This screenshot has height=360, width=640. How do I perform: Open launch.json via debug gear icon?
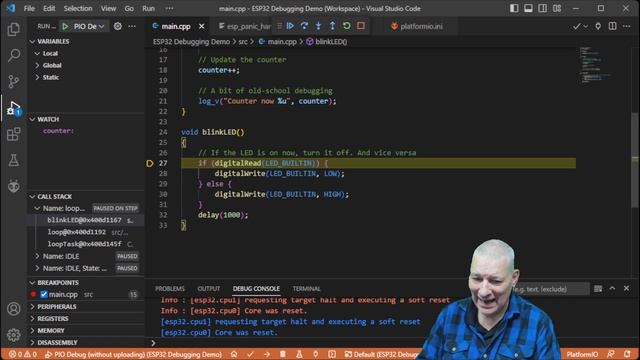(x=118, y=26)
